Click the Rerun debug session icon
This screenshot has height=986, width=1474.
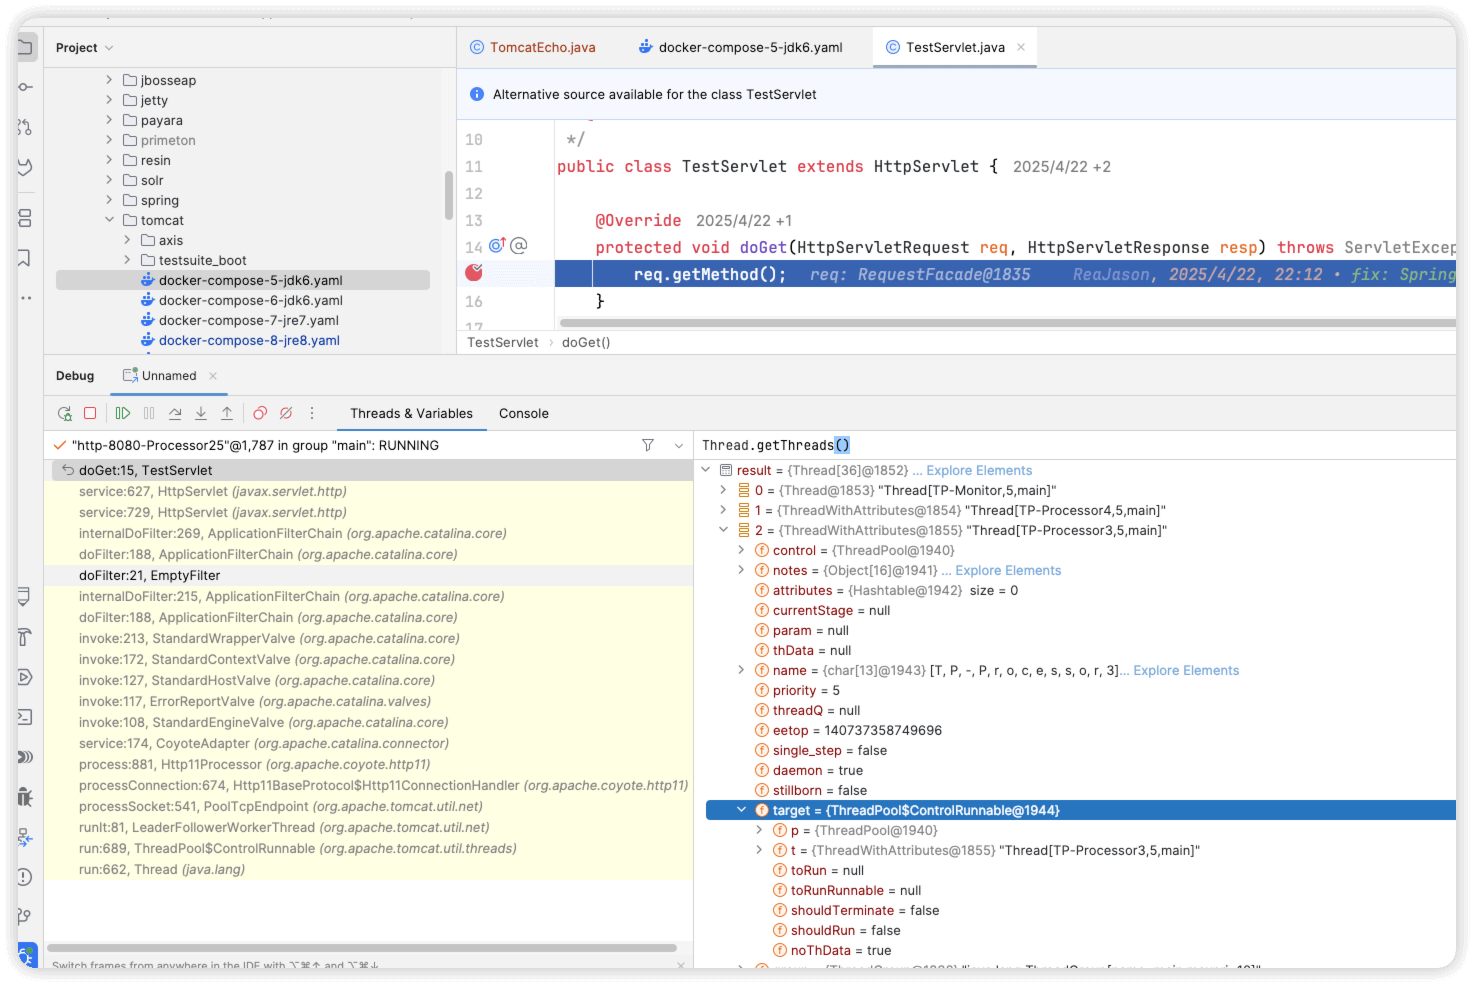(65, 413)
